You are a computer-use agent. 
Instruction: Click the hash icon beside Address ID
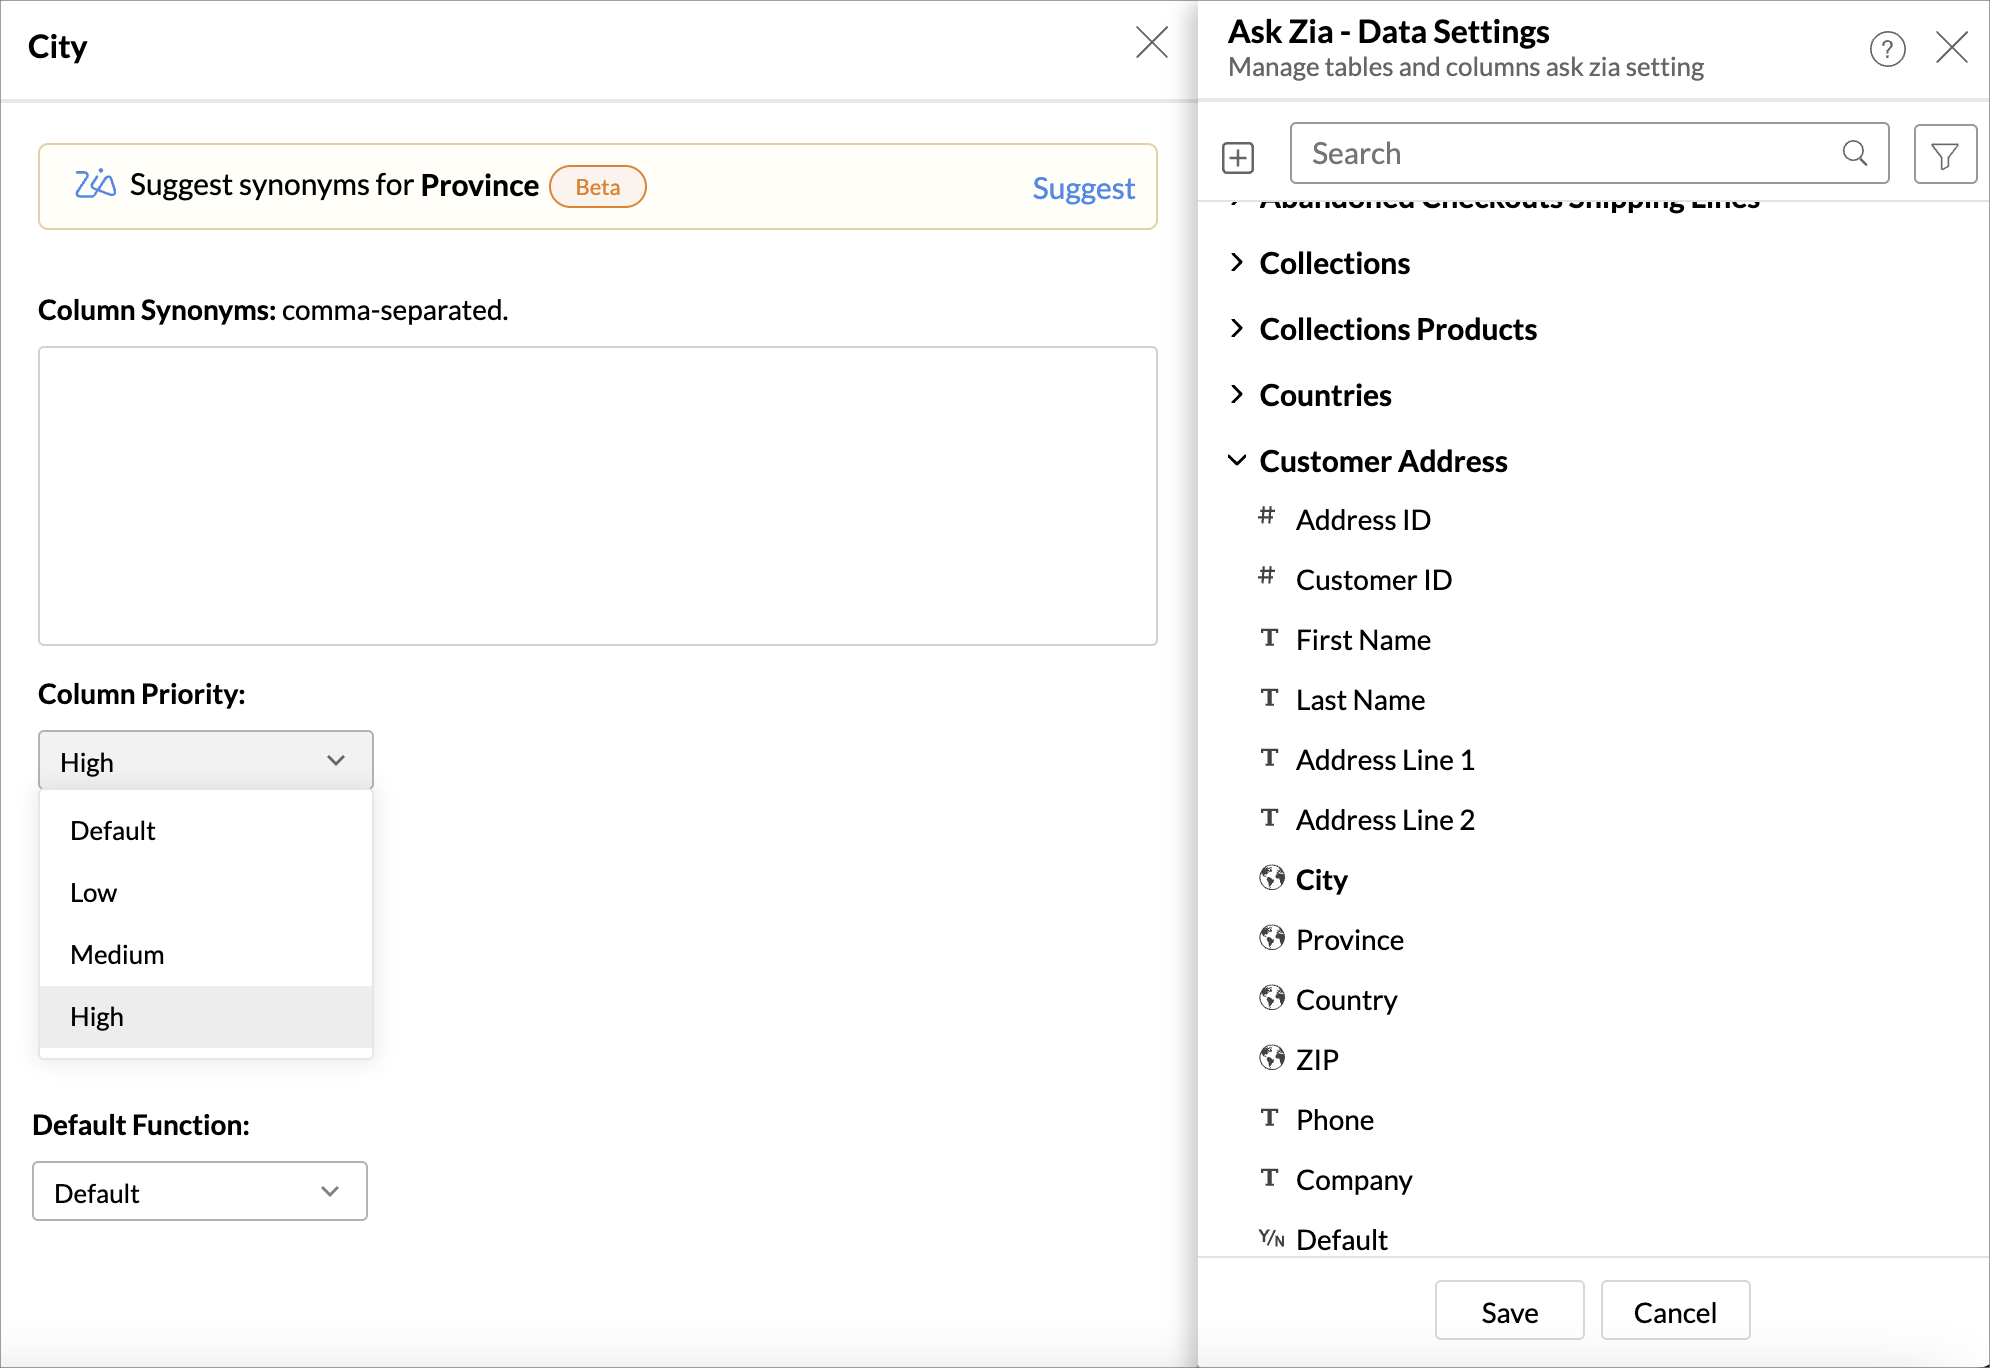click(x=1266, y=516)
